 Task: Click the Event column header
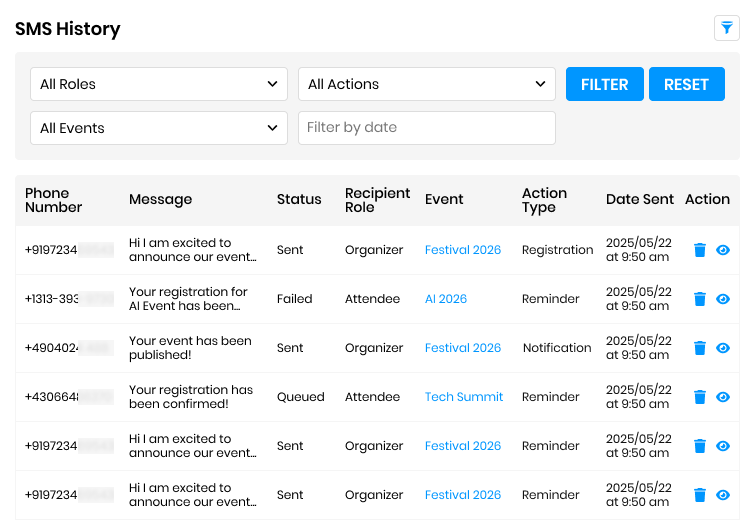pyautogui.click(x=444, y=199)
